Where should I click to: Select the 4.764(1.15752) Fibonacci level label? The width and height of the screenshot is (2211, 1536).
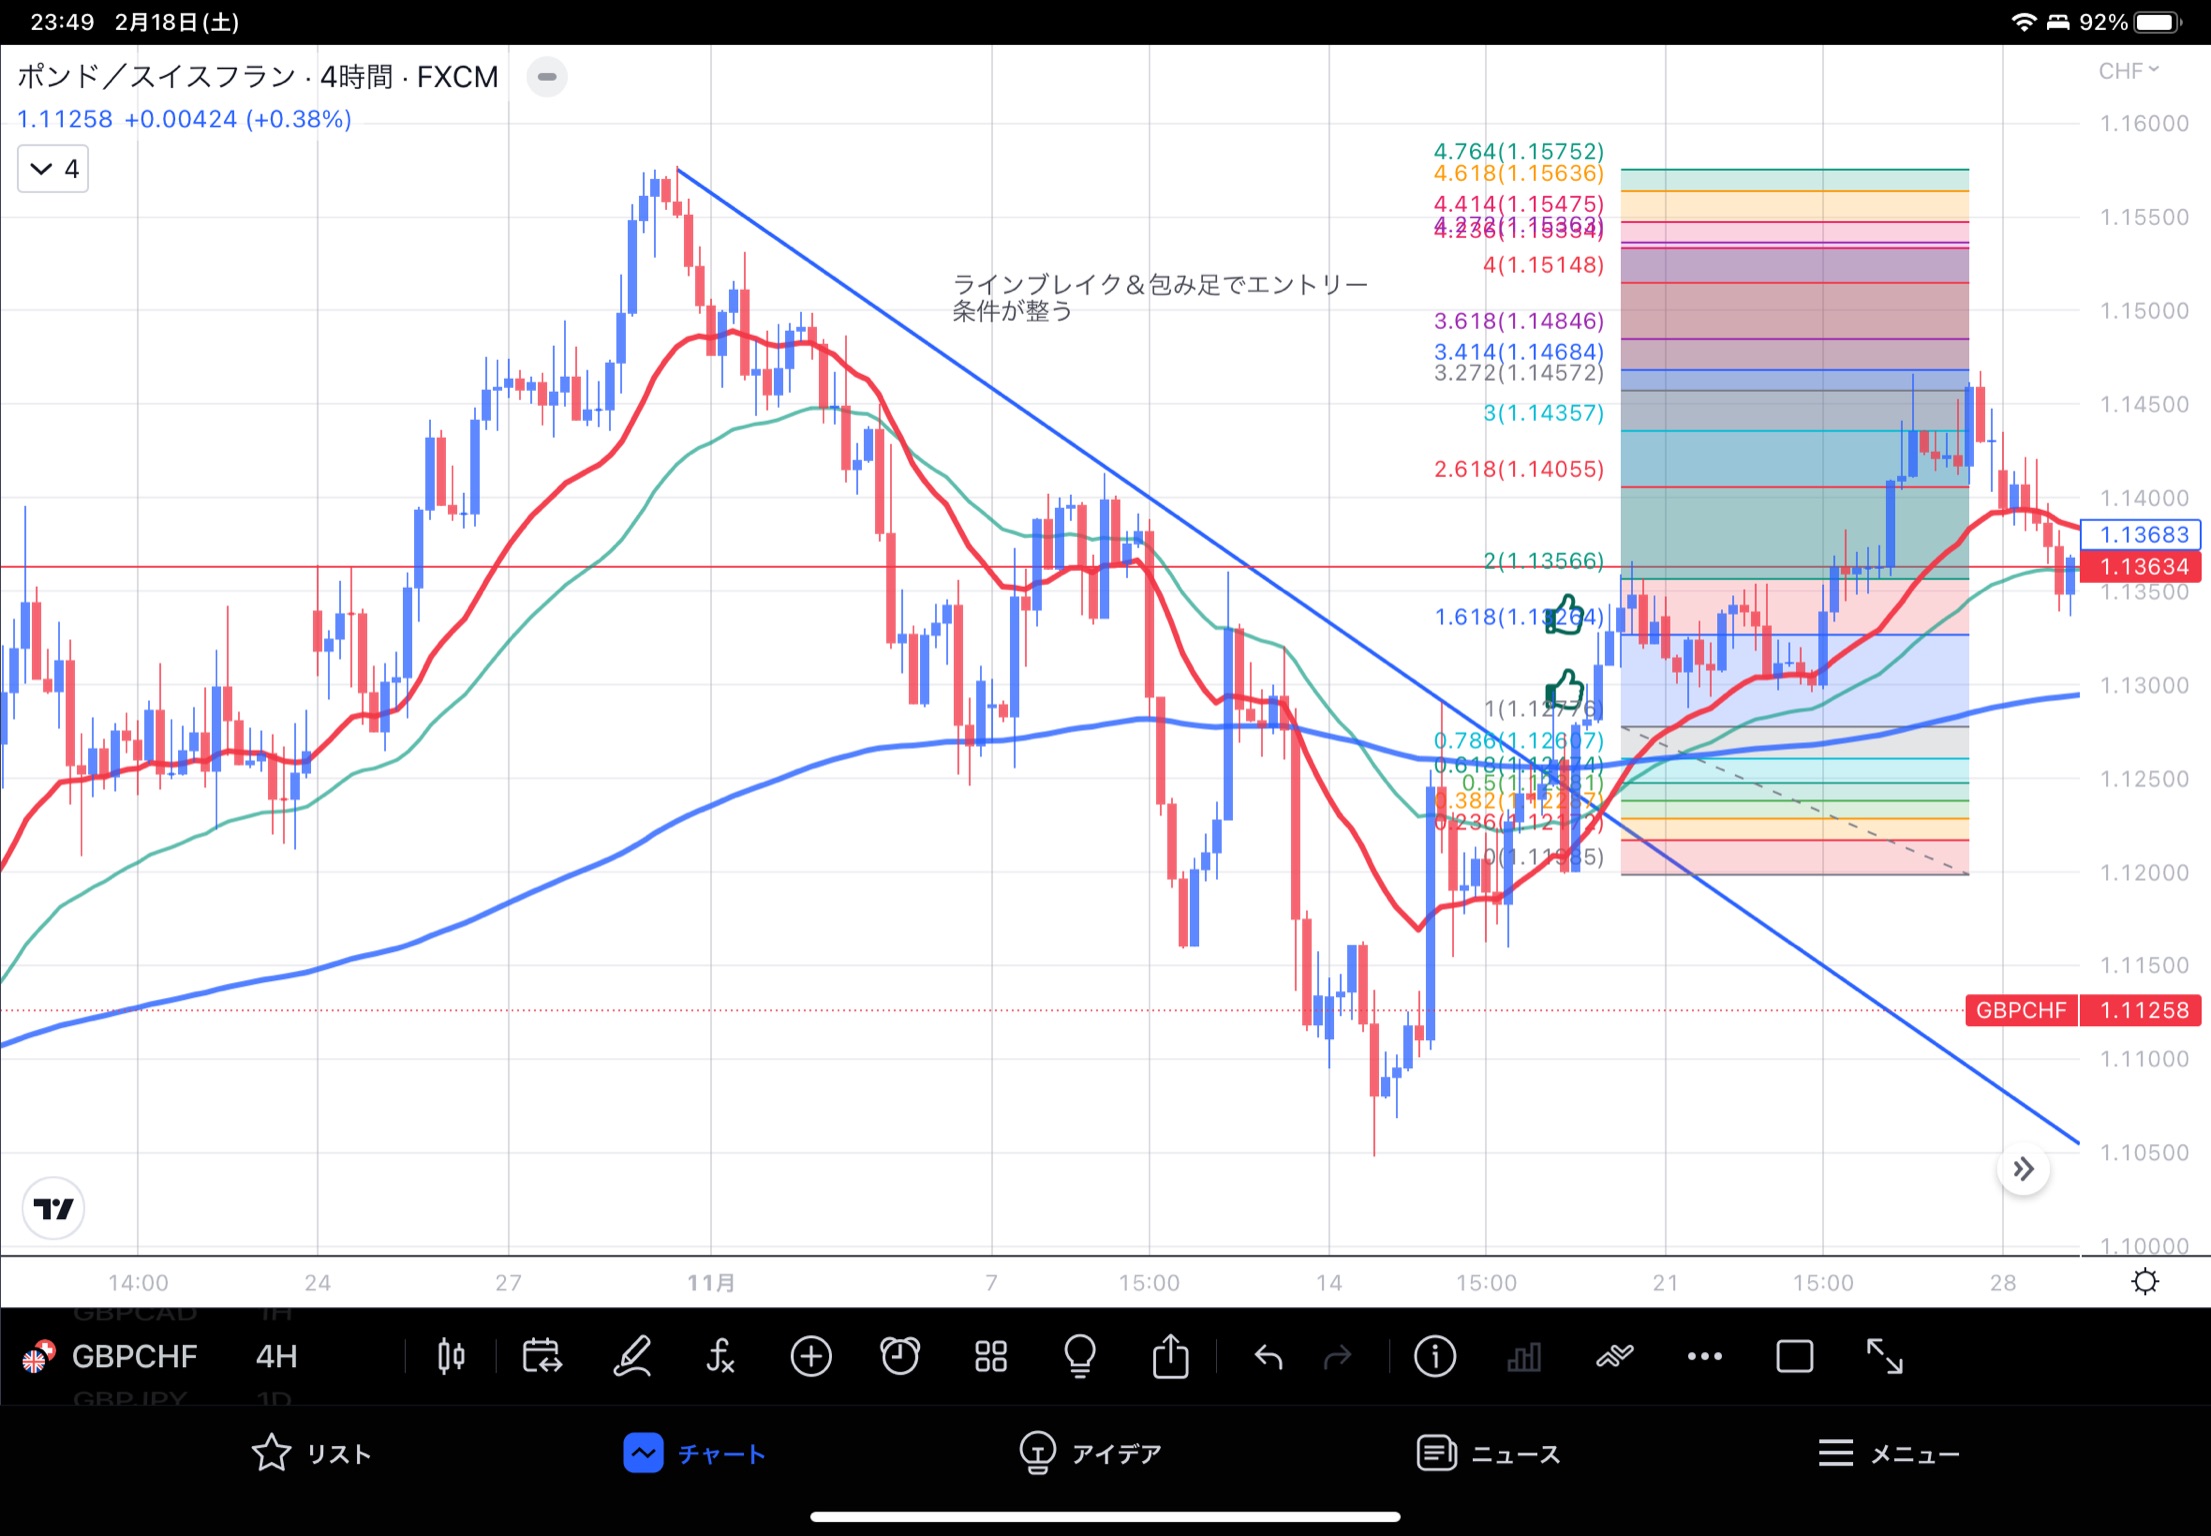point(1518,151)
